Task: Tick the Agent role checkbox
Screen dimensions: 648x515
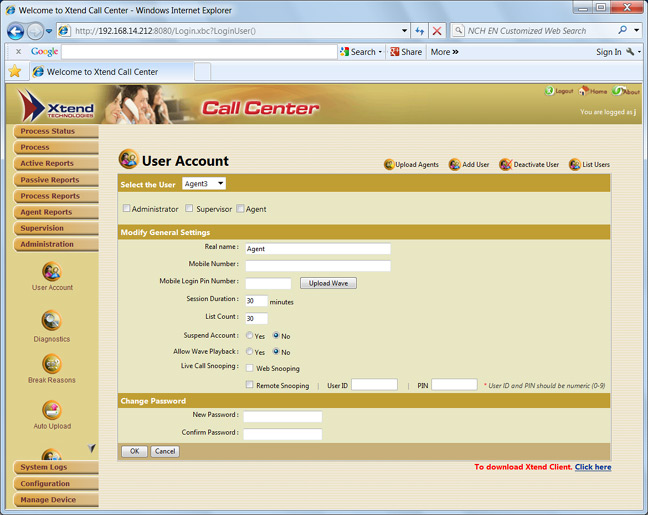Action: (x=240, y=208)
